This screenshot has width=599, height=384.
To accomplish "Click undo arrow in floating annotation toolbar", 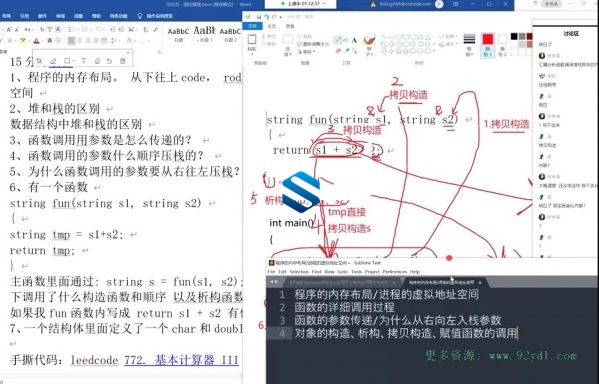I will [x=110, y=61].
